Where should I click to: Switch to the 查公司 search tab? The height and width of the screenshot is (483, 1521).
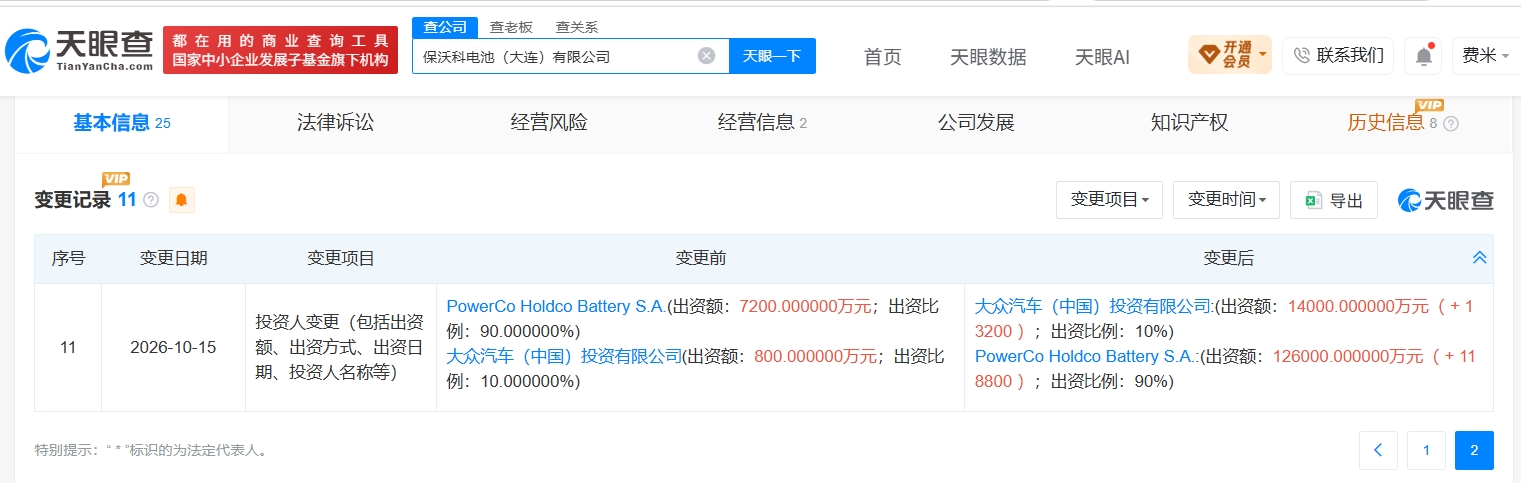tap(445, 27)
